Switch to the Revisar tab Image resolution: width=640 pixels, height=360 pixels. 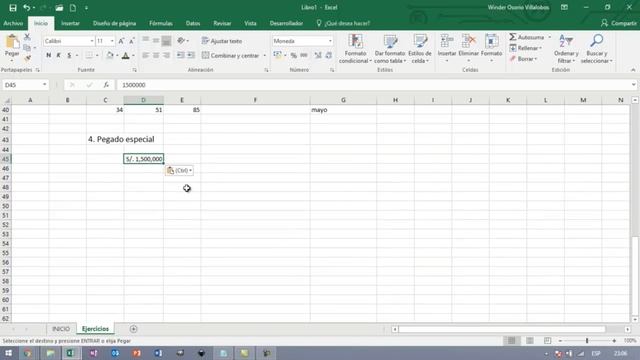222,23
